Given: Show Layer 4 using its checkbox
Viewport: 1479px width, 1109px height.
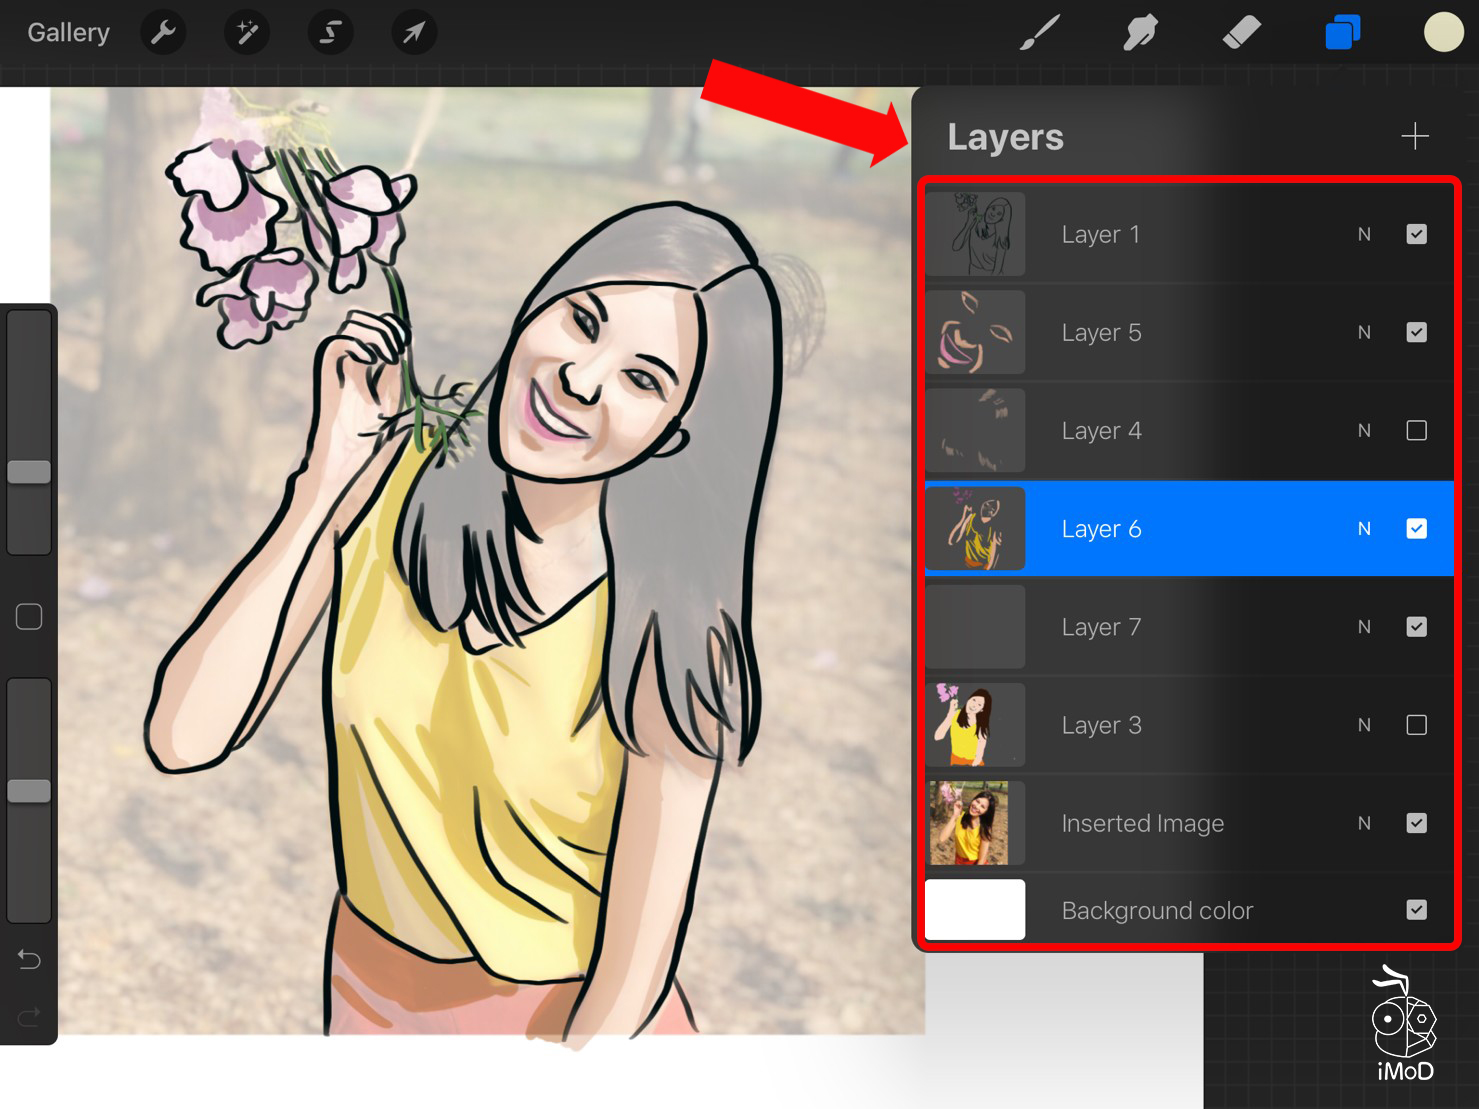Looking at the screenshot, I should point(1416,431).
